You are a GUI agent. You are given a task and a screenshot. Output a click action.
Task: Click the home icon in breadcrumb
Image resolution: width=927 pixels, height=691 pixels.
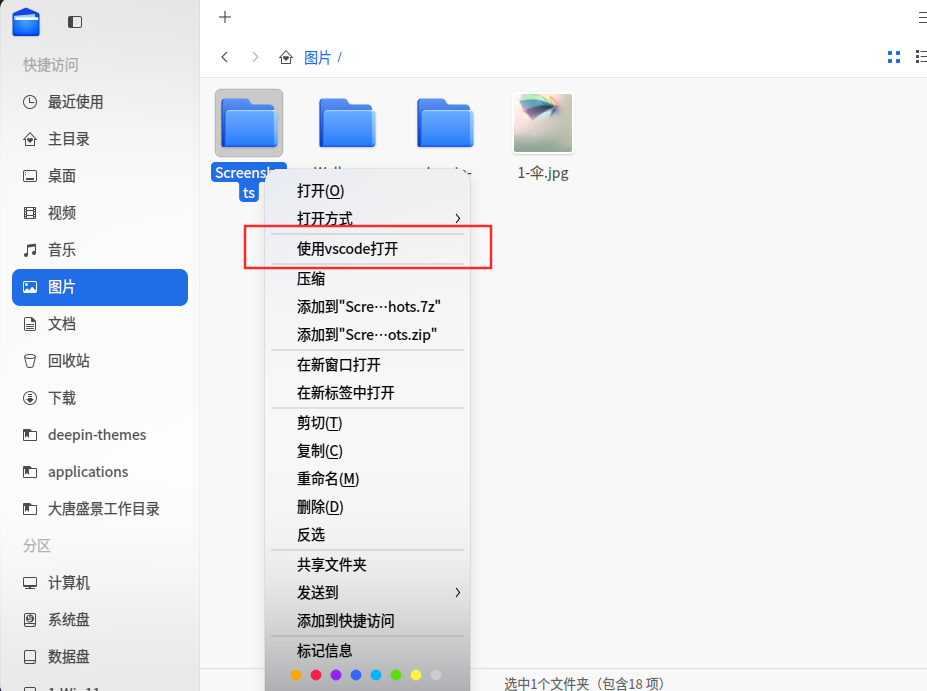[286, 57]
